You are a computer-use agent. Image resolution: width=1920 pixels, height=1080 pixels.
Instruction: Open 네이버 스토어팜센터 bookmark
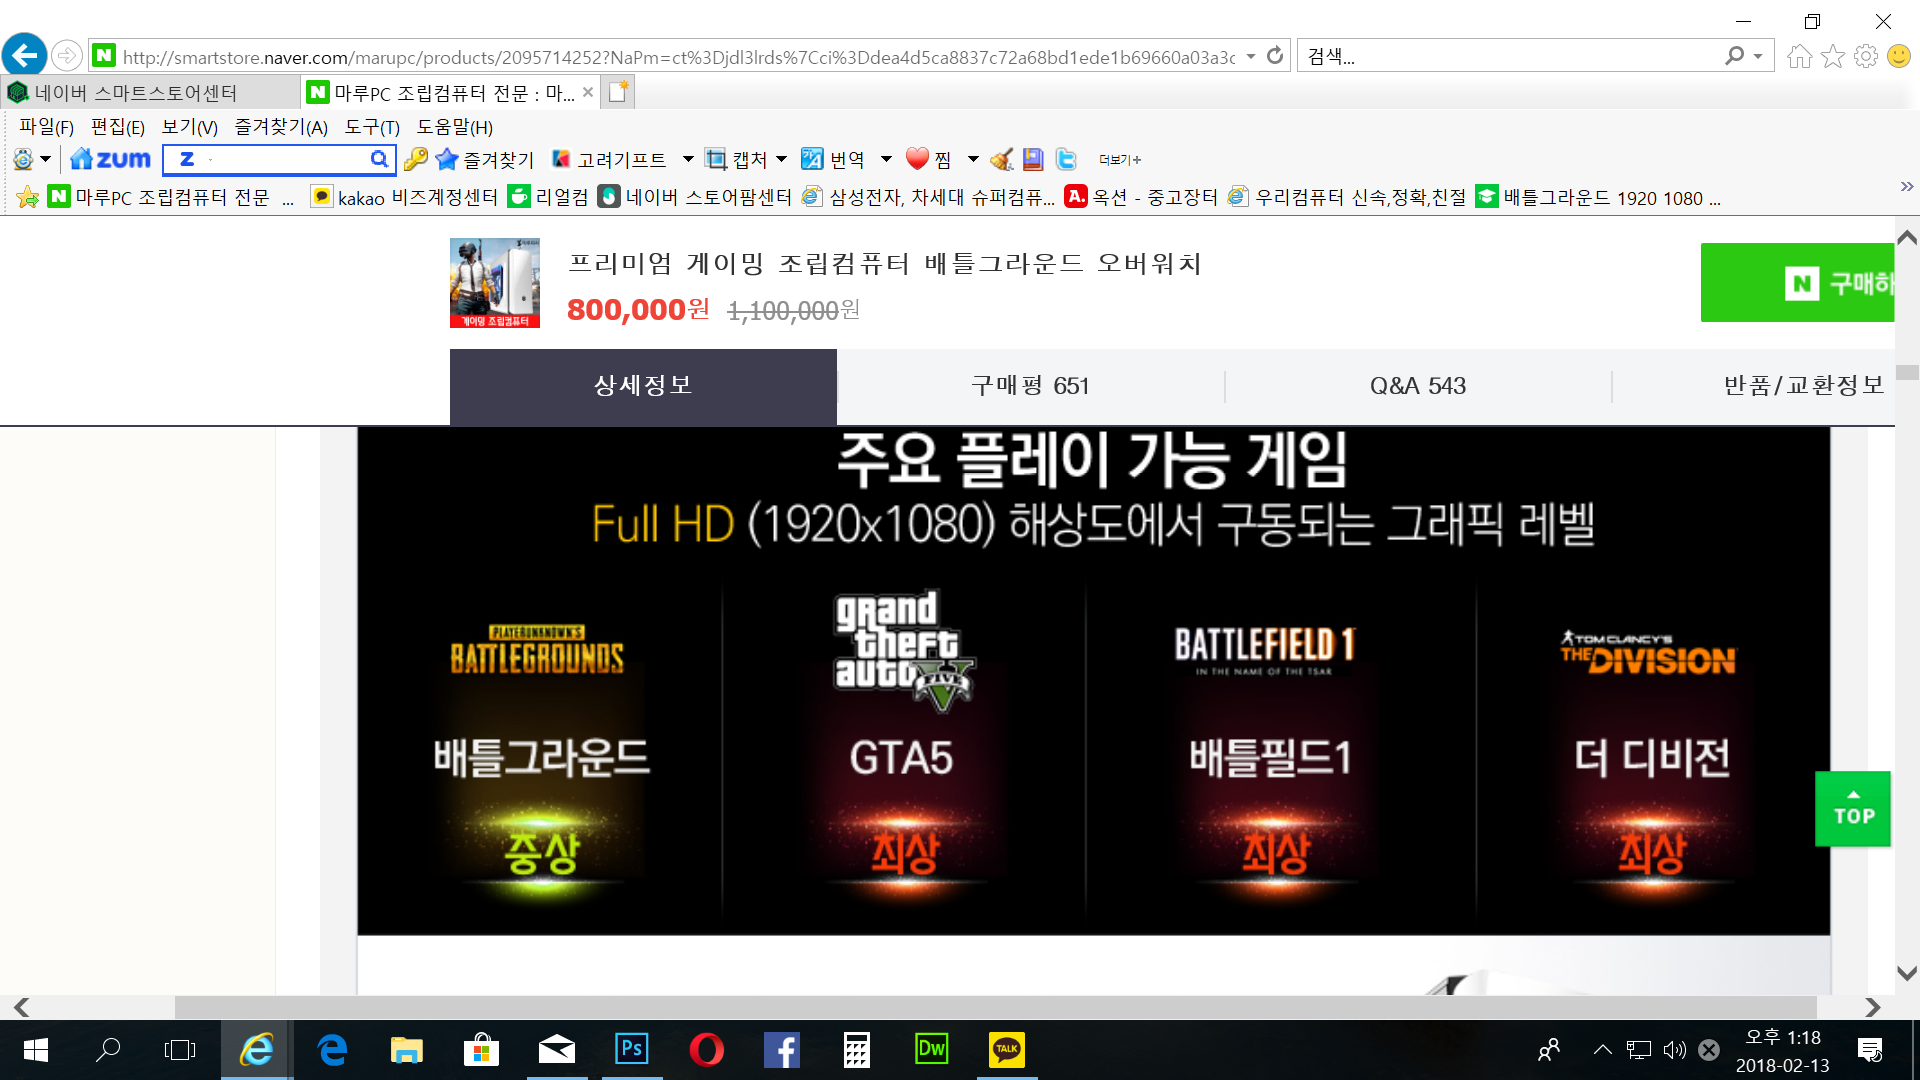[x=695, y=198]
